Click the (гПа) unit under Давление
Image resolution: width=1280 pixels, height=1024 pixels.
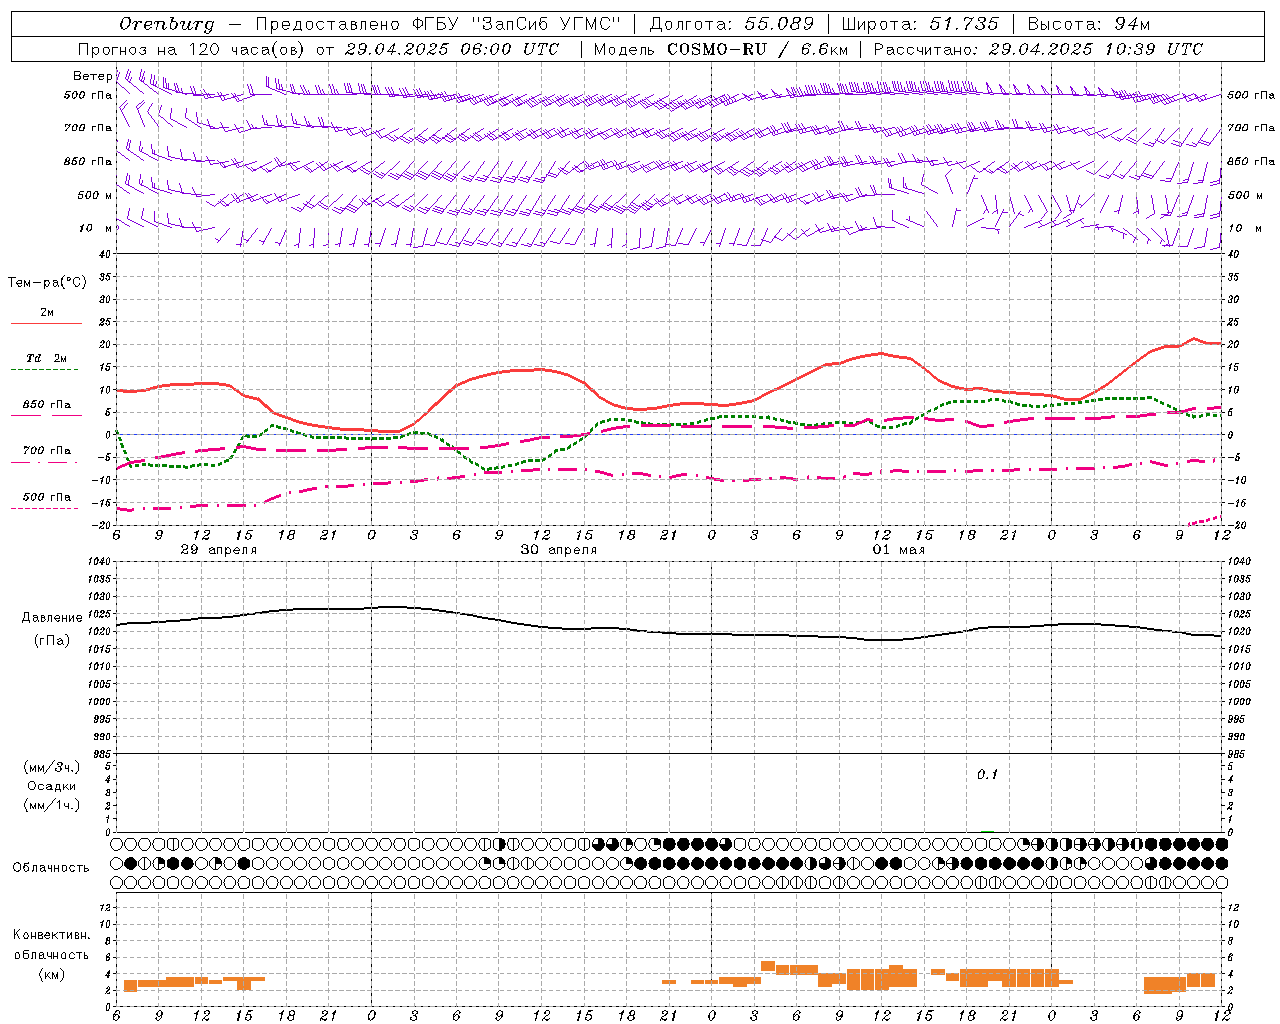(x=52, y=641)
